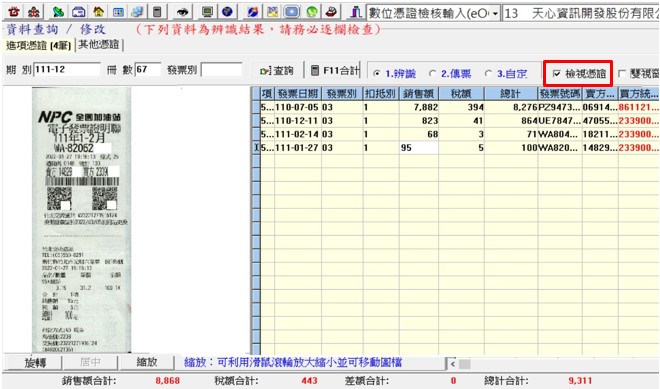Click the blue mailbox toolbar icon

click(x=78, y=12)
